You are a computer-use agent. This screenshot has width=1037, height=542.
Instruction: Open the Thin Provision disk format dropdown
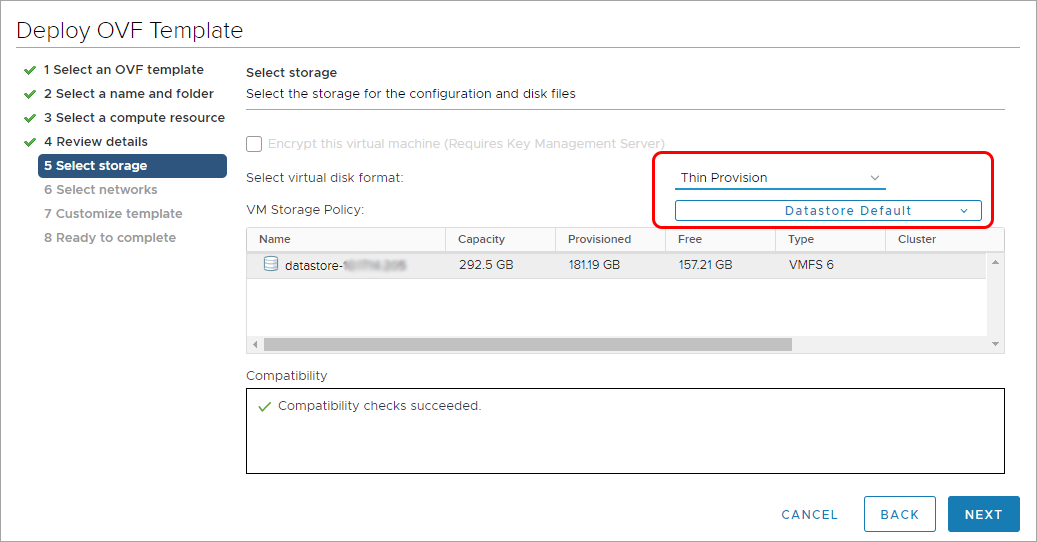click(780, 178)
